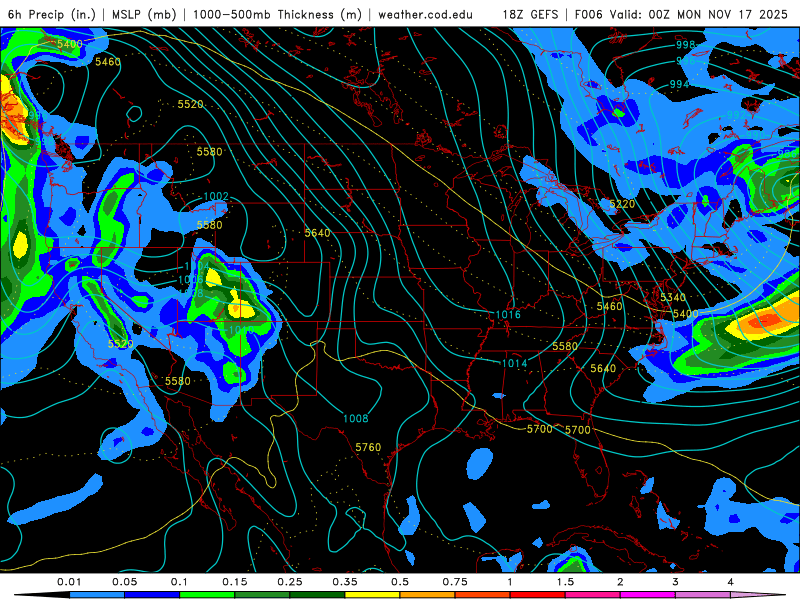This screenshot has width=800, height=600.
Task: Click the 'F006 Valid: 00Z MON NOV 17 2025' text
Action: coord(681,14)
